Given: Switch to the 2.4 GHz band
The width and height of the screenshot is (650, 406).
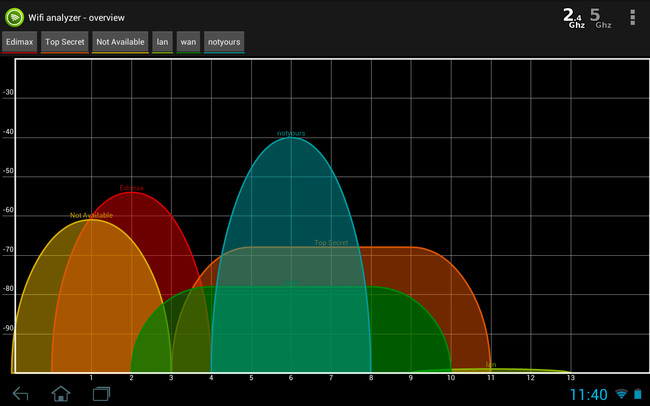Looking at the screenshot, I should (x=574, y=19).
